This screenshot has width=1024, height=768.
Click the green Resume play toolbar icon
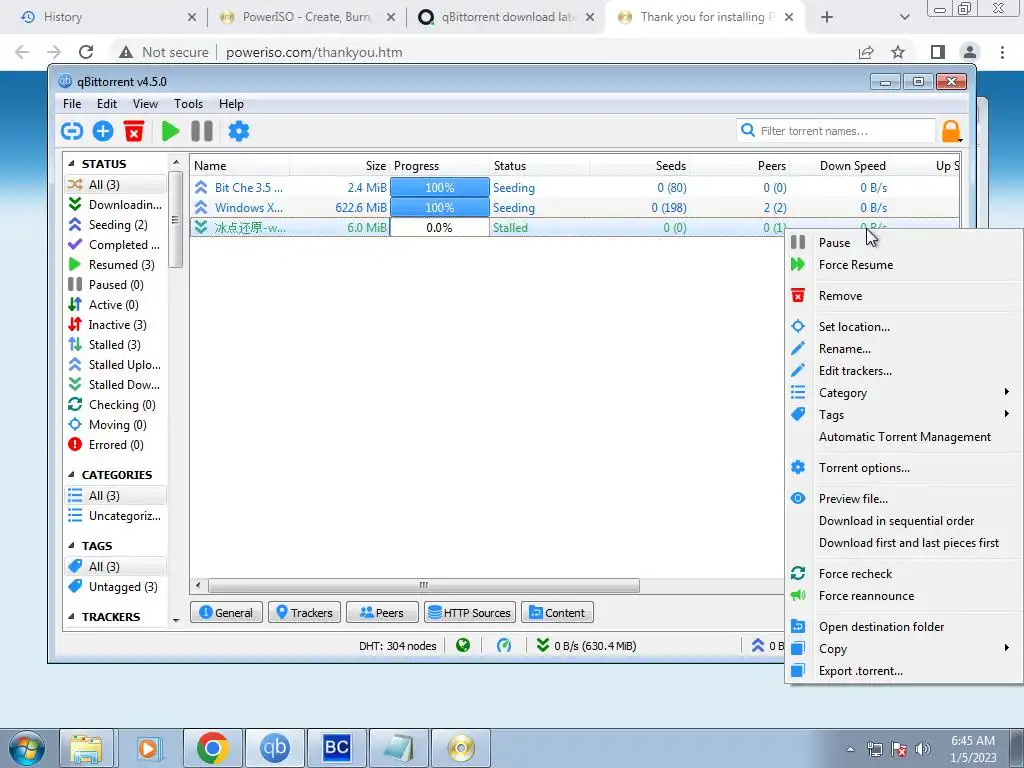[x=170, y=131]
